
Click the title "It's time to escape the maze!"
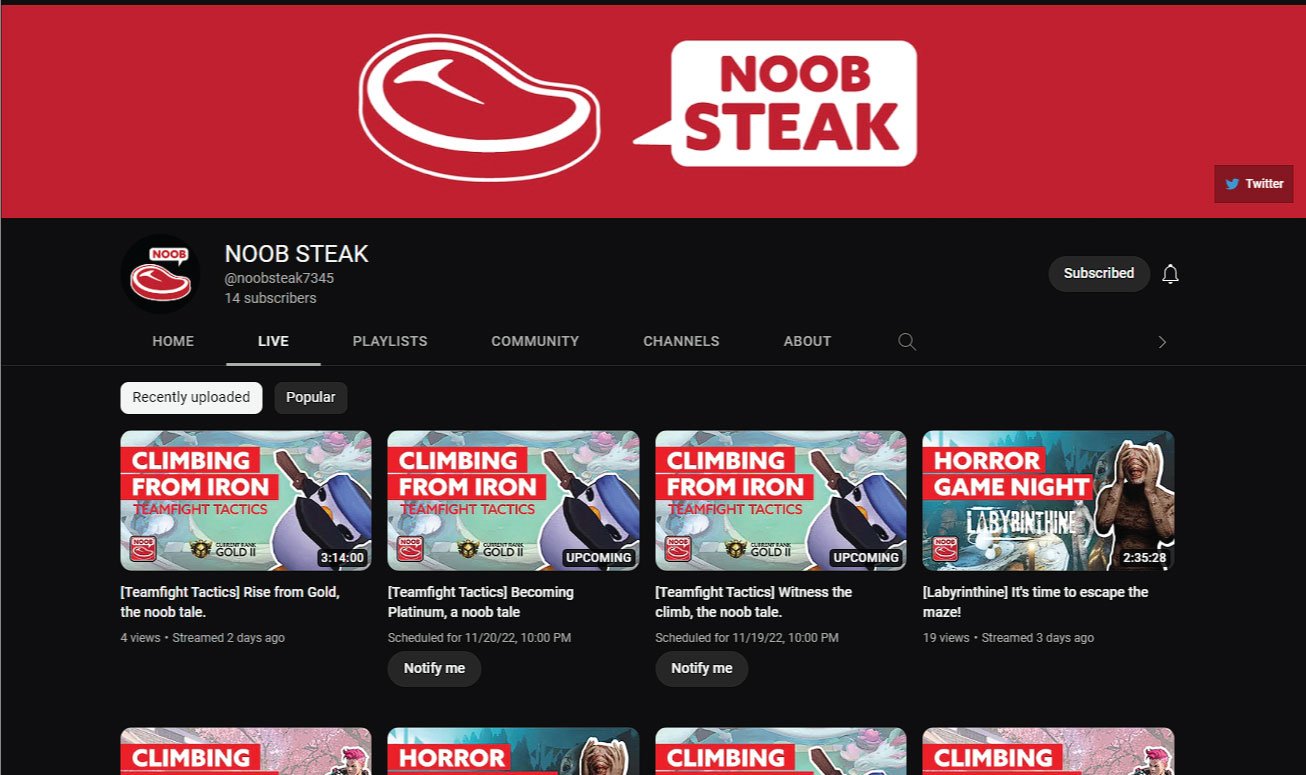coord(1035,601)
